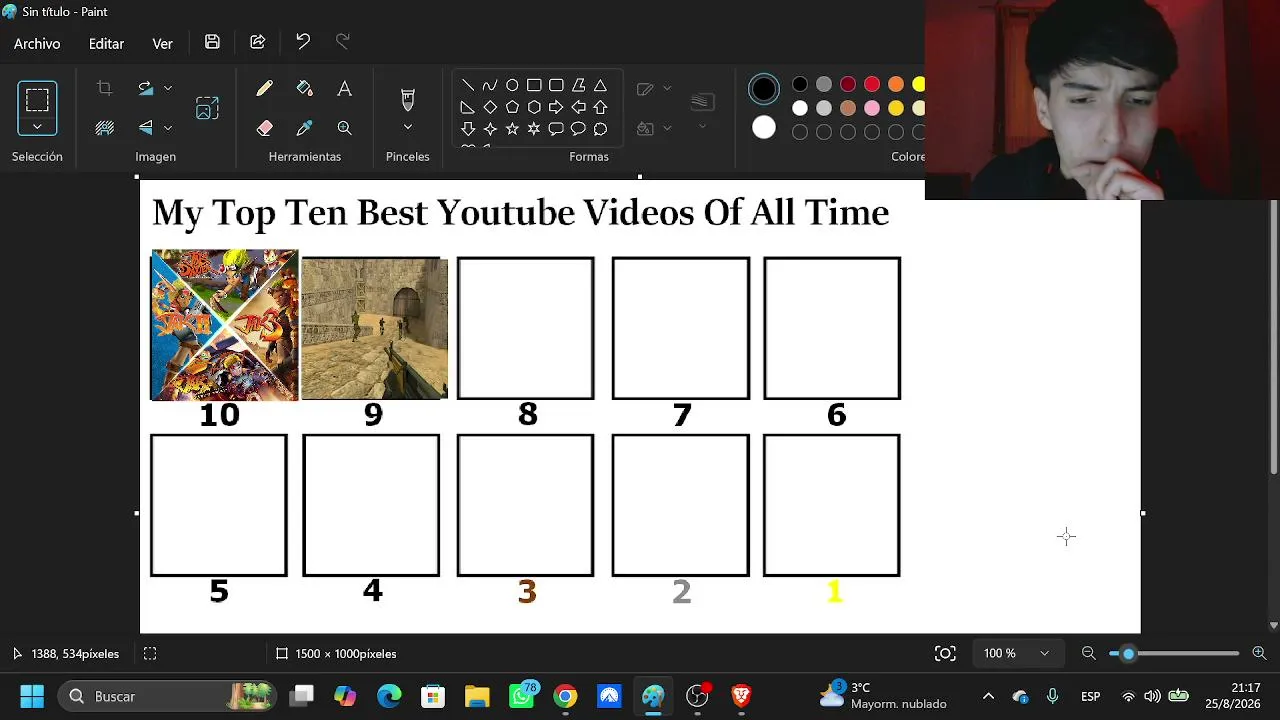This screenshot has height=720, width=1280.
Task: Expand the Selection options chevron
Action: coord(37,127)
